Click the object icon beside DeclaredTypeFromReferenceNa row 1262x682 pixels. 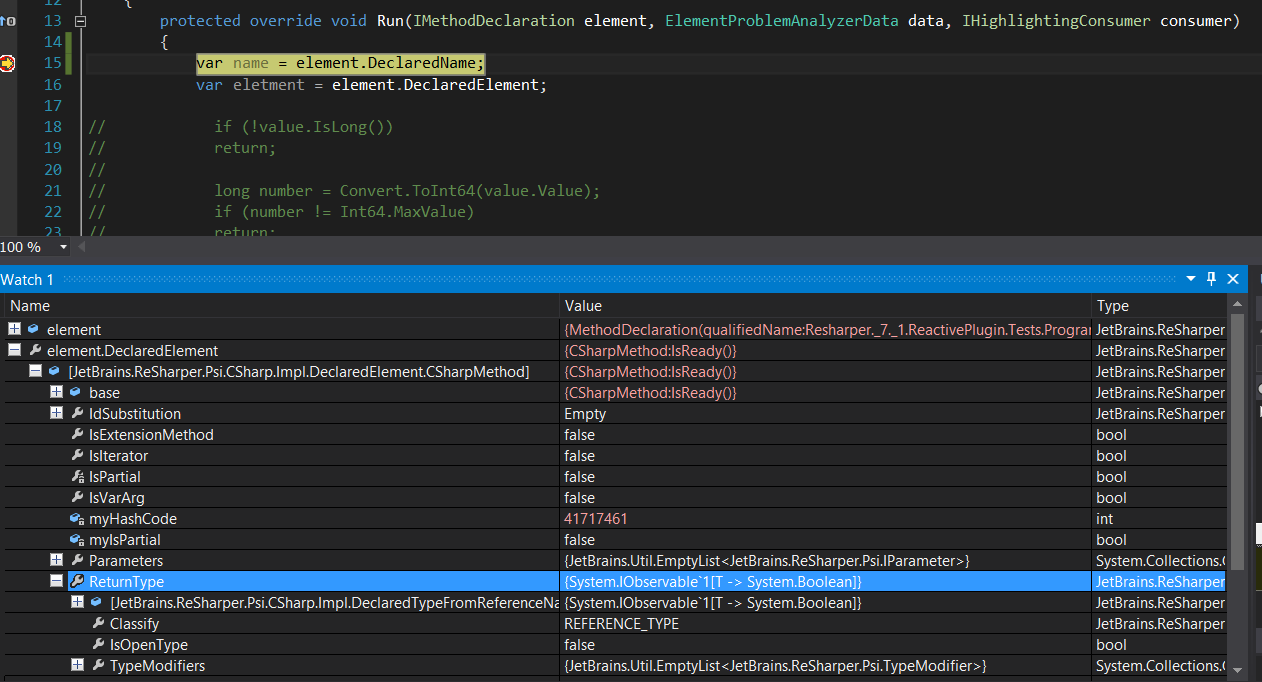coord(96,602)
